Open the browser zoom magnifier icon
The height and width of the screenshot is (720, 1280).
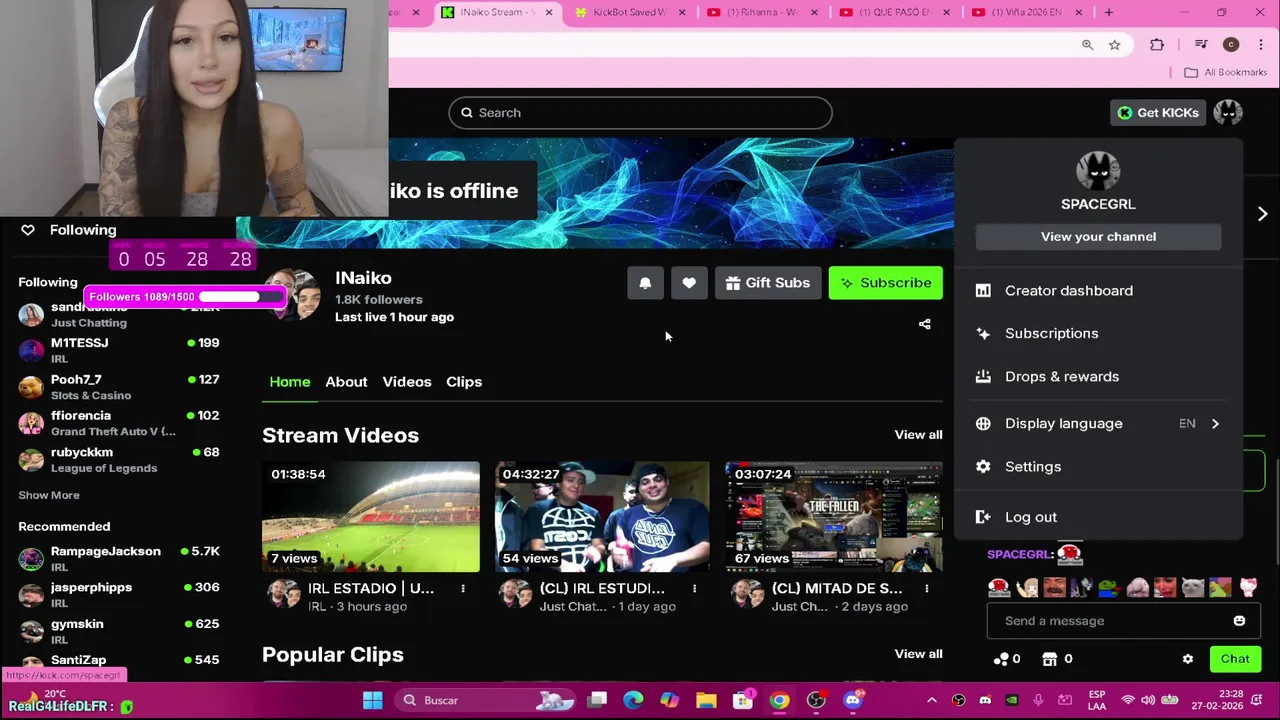tap(1087, 45)
